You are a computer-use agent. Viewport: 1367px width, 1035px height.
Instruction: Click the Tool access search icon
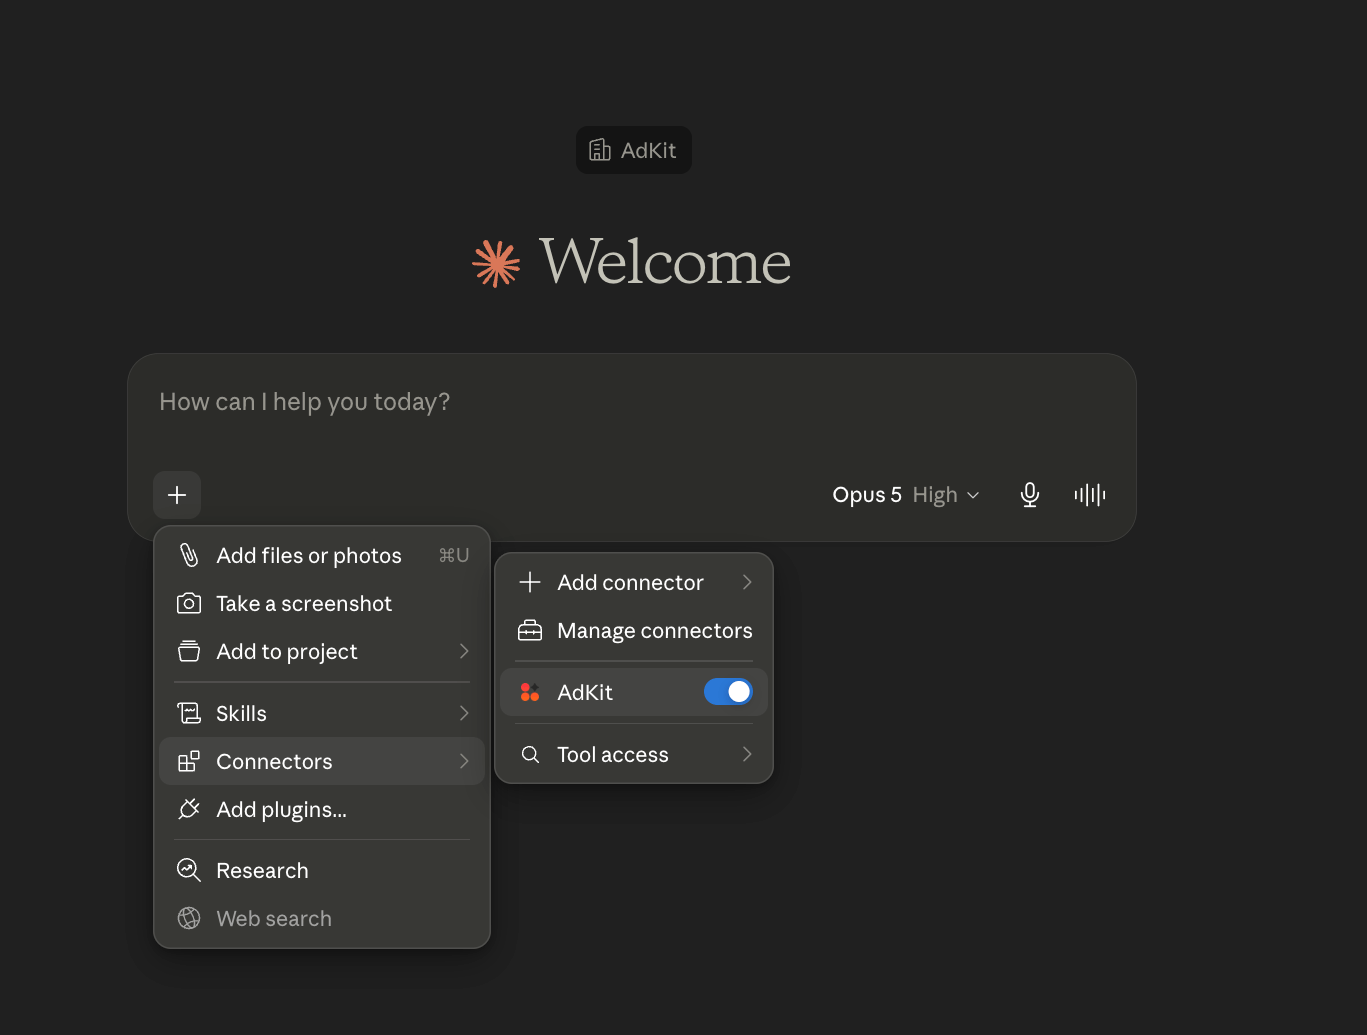pos(531,755)
